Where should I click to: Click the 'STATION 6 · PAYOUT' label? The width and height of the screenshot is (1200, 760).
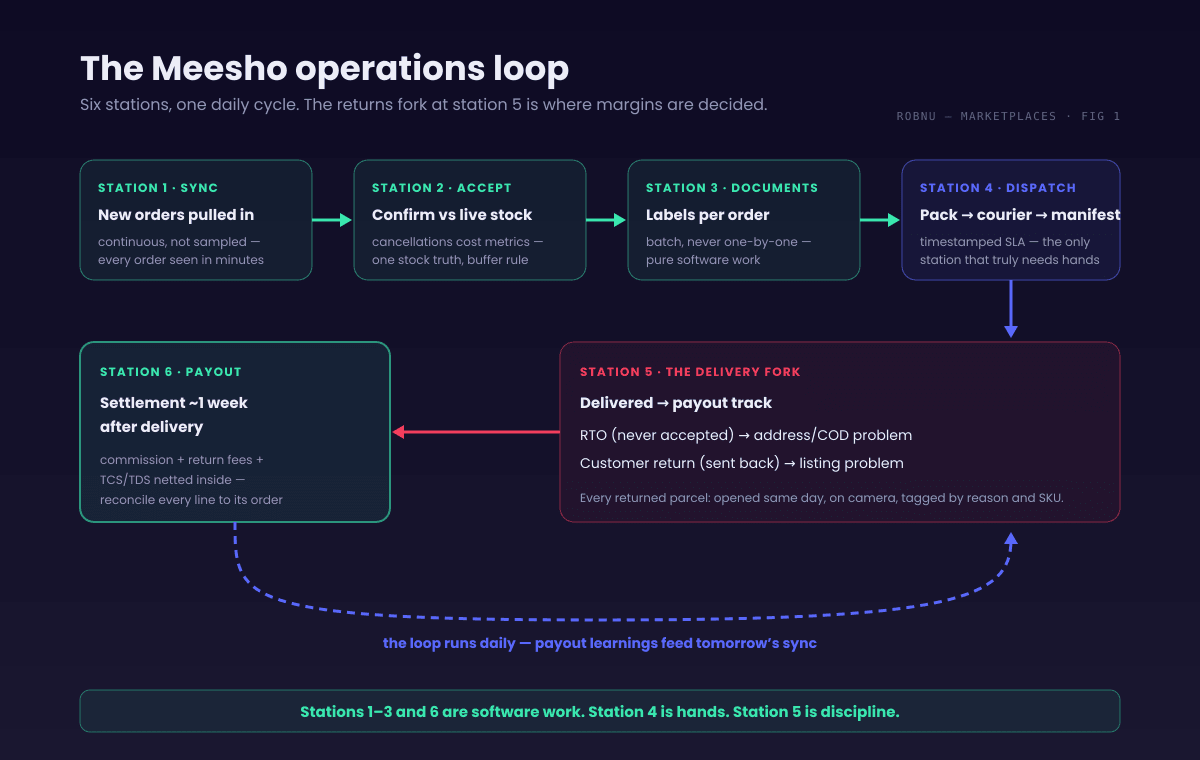point(171,372)
